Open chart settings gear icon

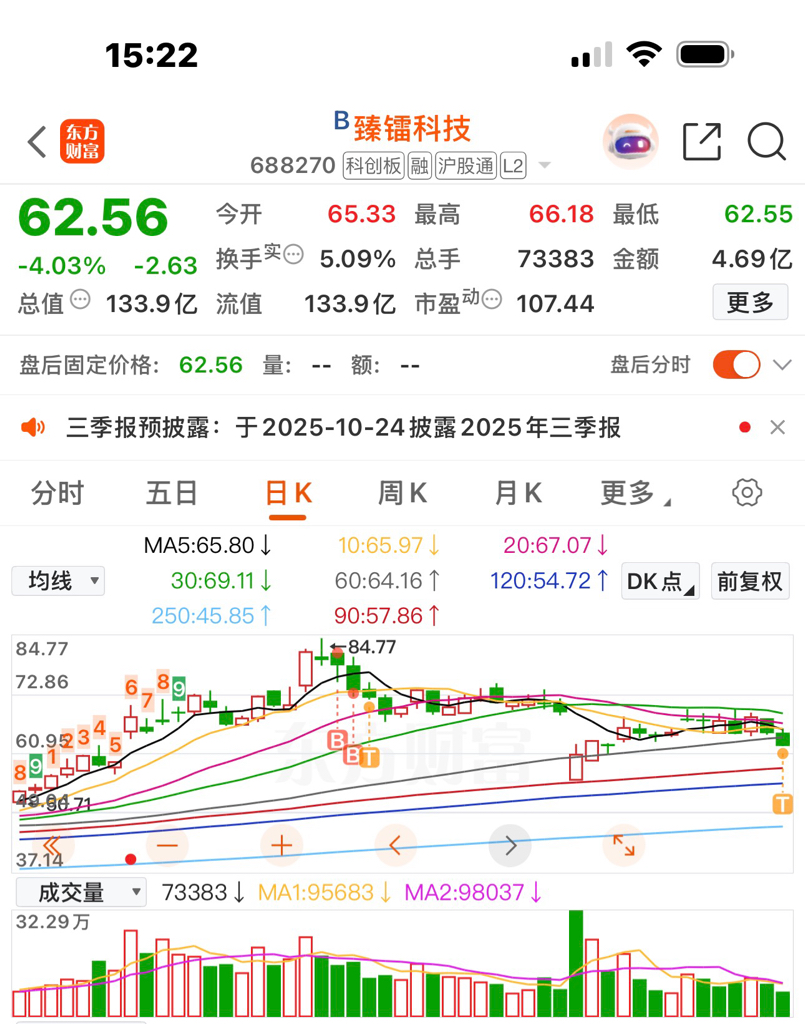747,492
